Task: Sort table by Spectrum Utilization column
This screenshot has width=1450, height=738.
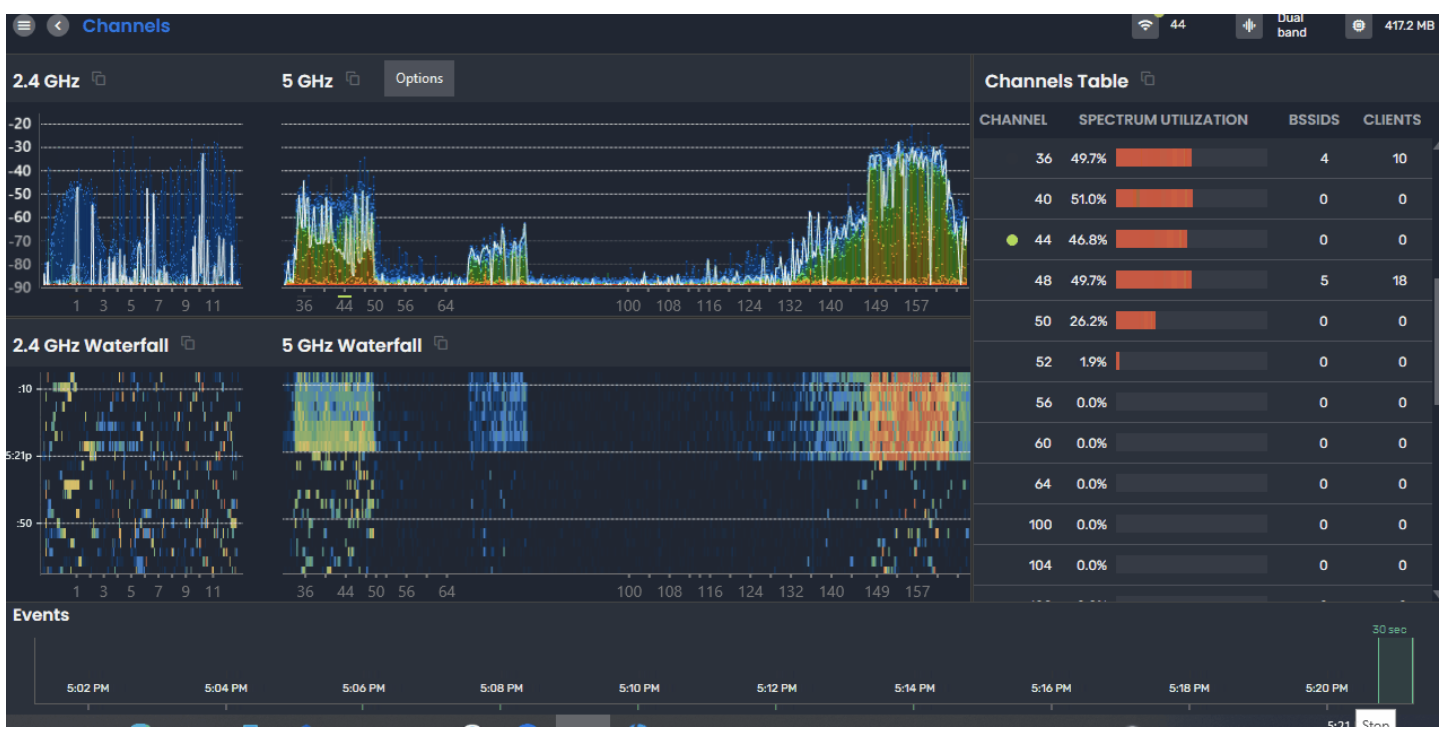Action: pos(1162,120)
